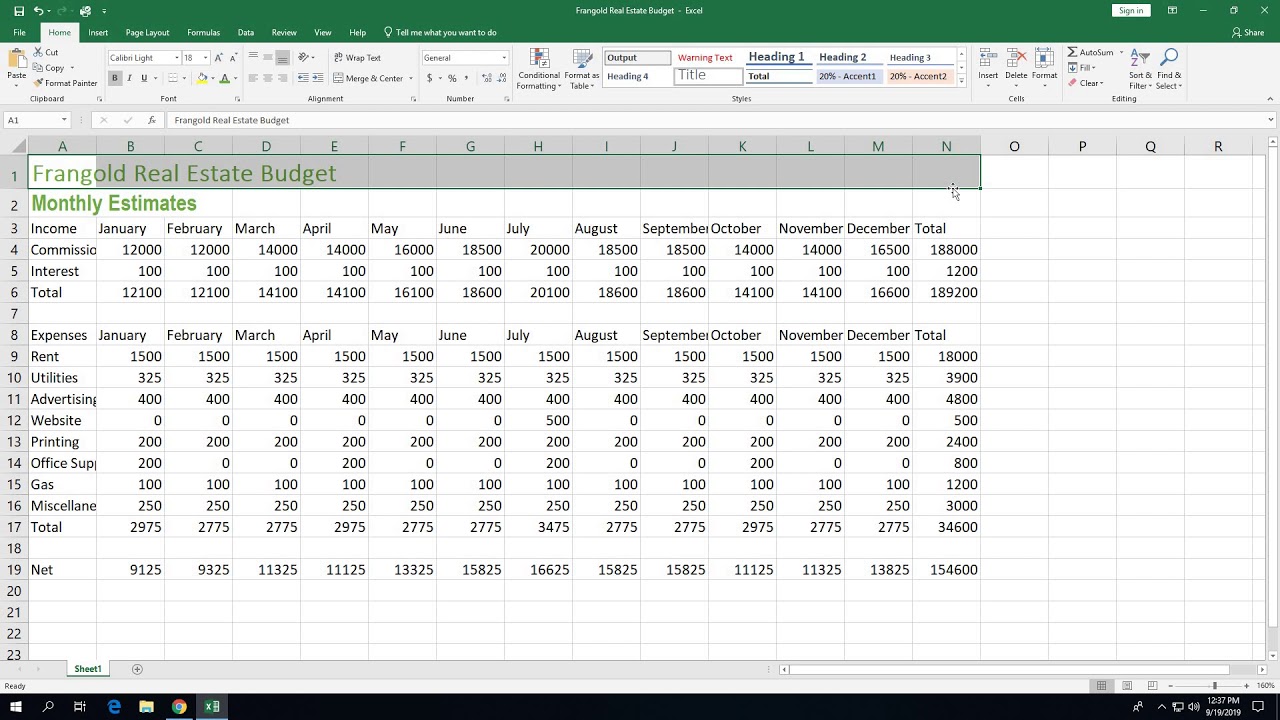Increase indent in Alignment group
This screenshot has height=720, width=1280.
point(317,78)
